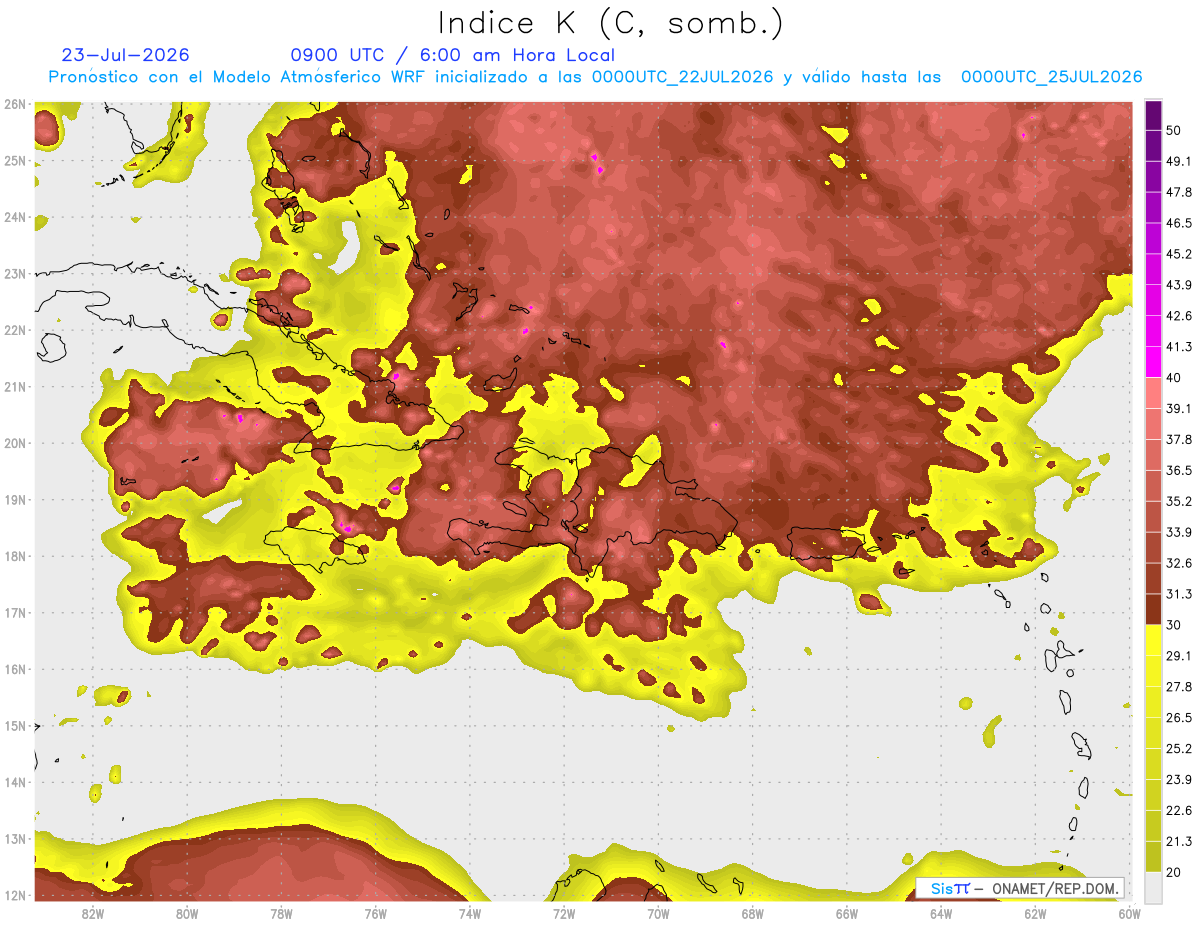1200x927 pixels.
Task: Select the salmon legend band between 39.1 and 40
Action: 1153,393
